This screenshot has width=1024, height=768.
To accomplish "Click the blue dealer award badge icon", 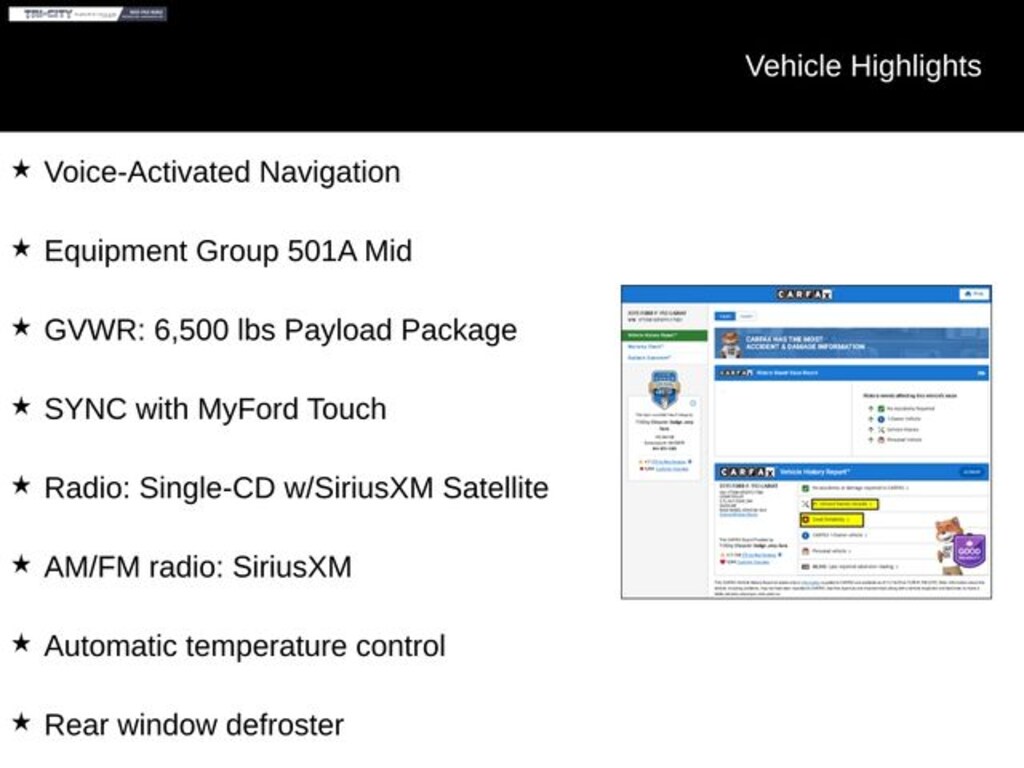I will point(664,387).
